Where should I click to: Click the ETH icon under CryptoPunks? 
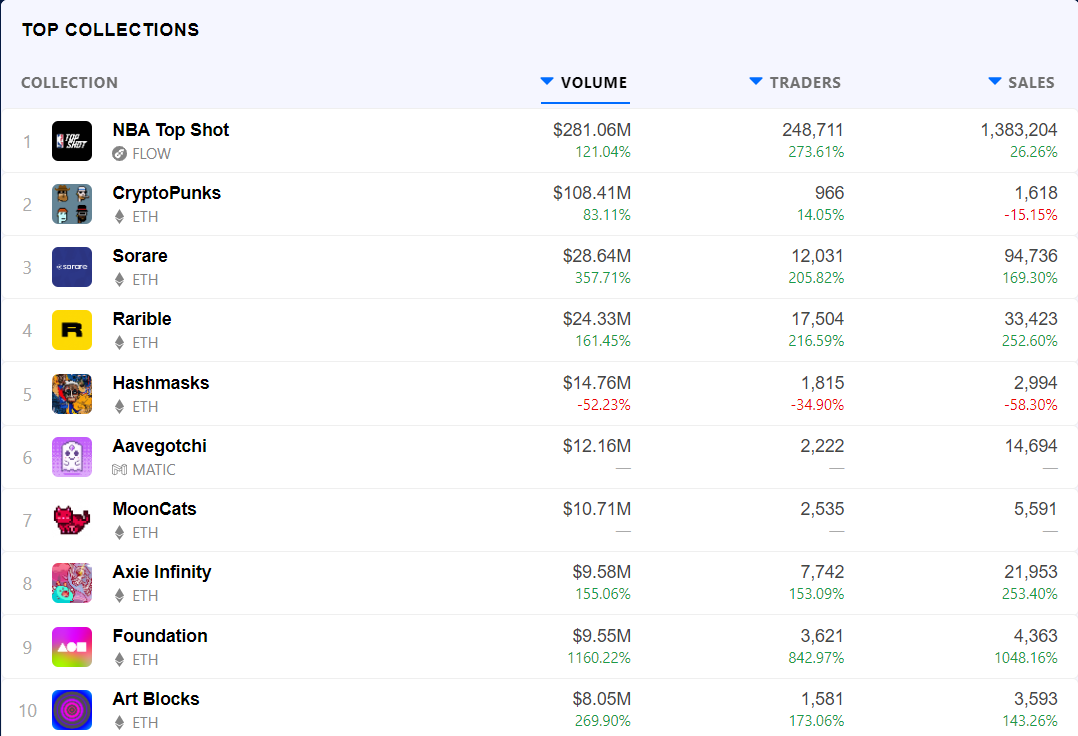[120, 217]
